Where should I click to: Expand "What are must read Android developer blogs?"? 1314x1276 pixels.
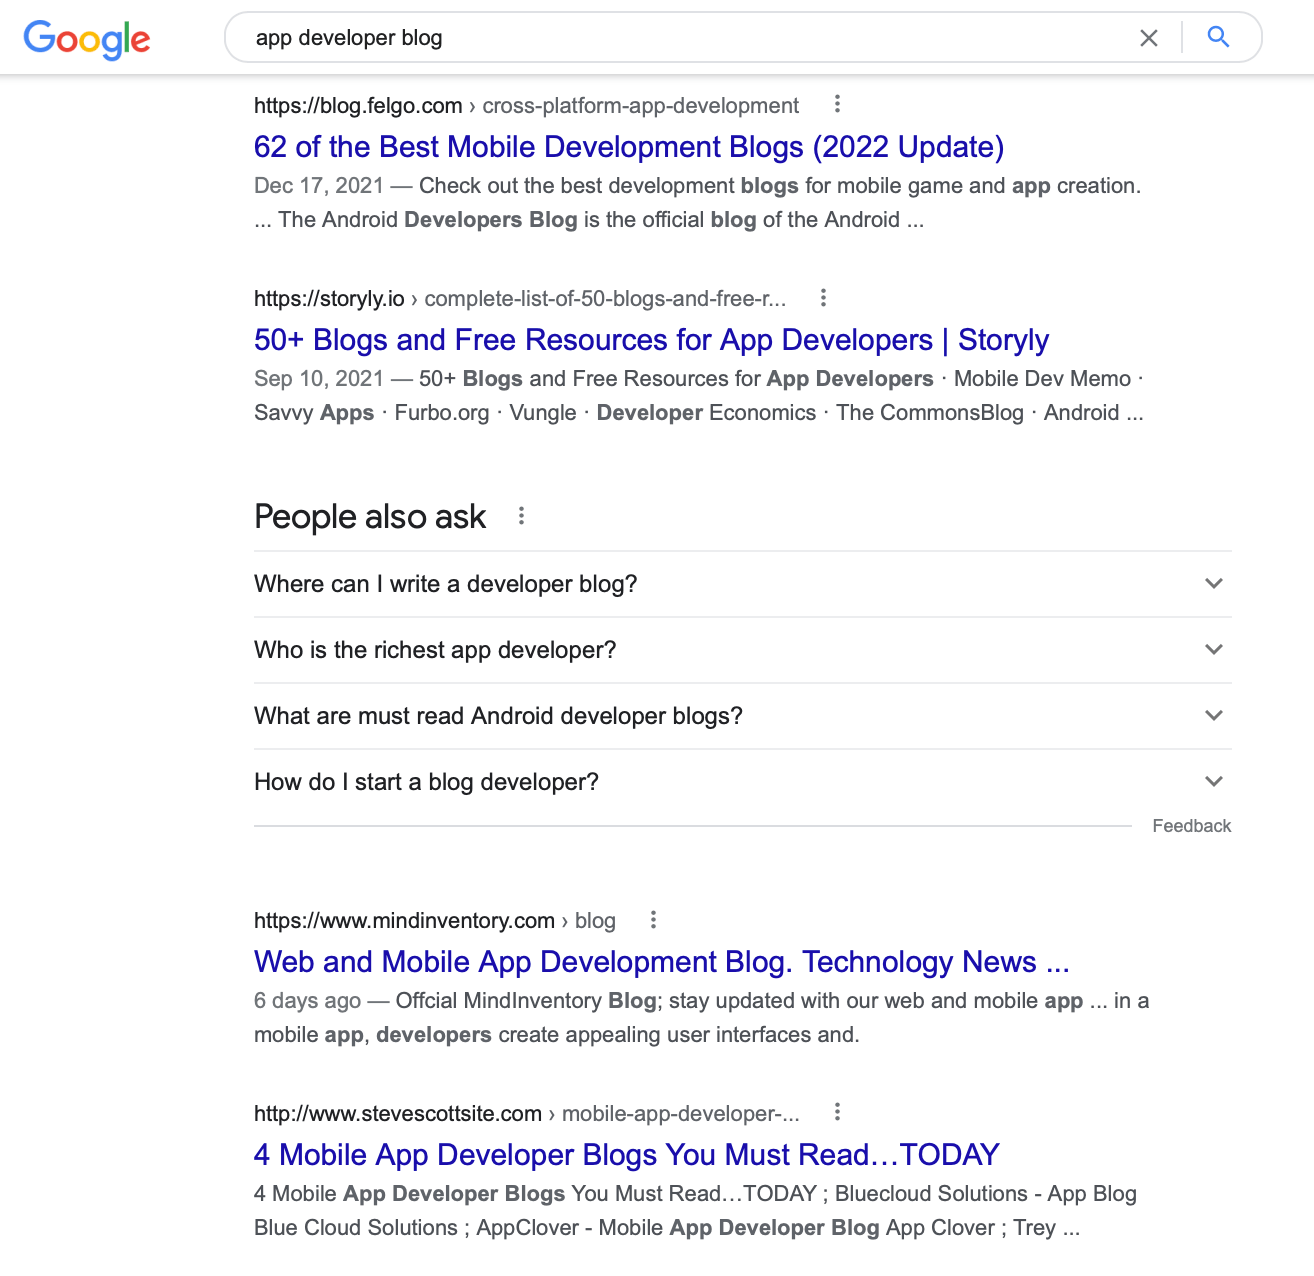pyautogui.click(x=742, y=716)
